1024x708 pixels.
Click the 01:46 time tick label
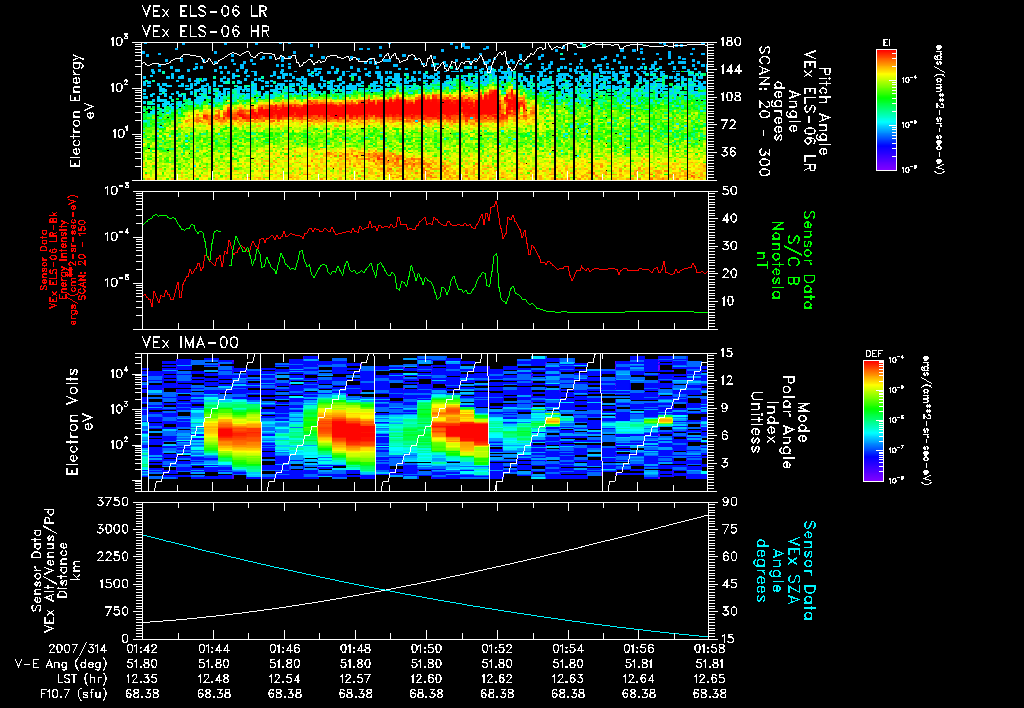point(284,649)
